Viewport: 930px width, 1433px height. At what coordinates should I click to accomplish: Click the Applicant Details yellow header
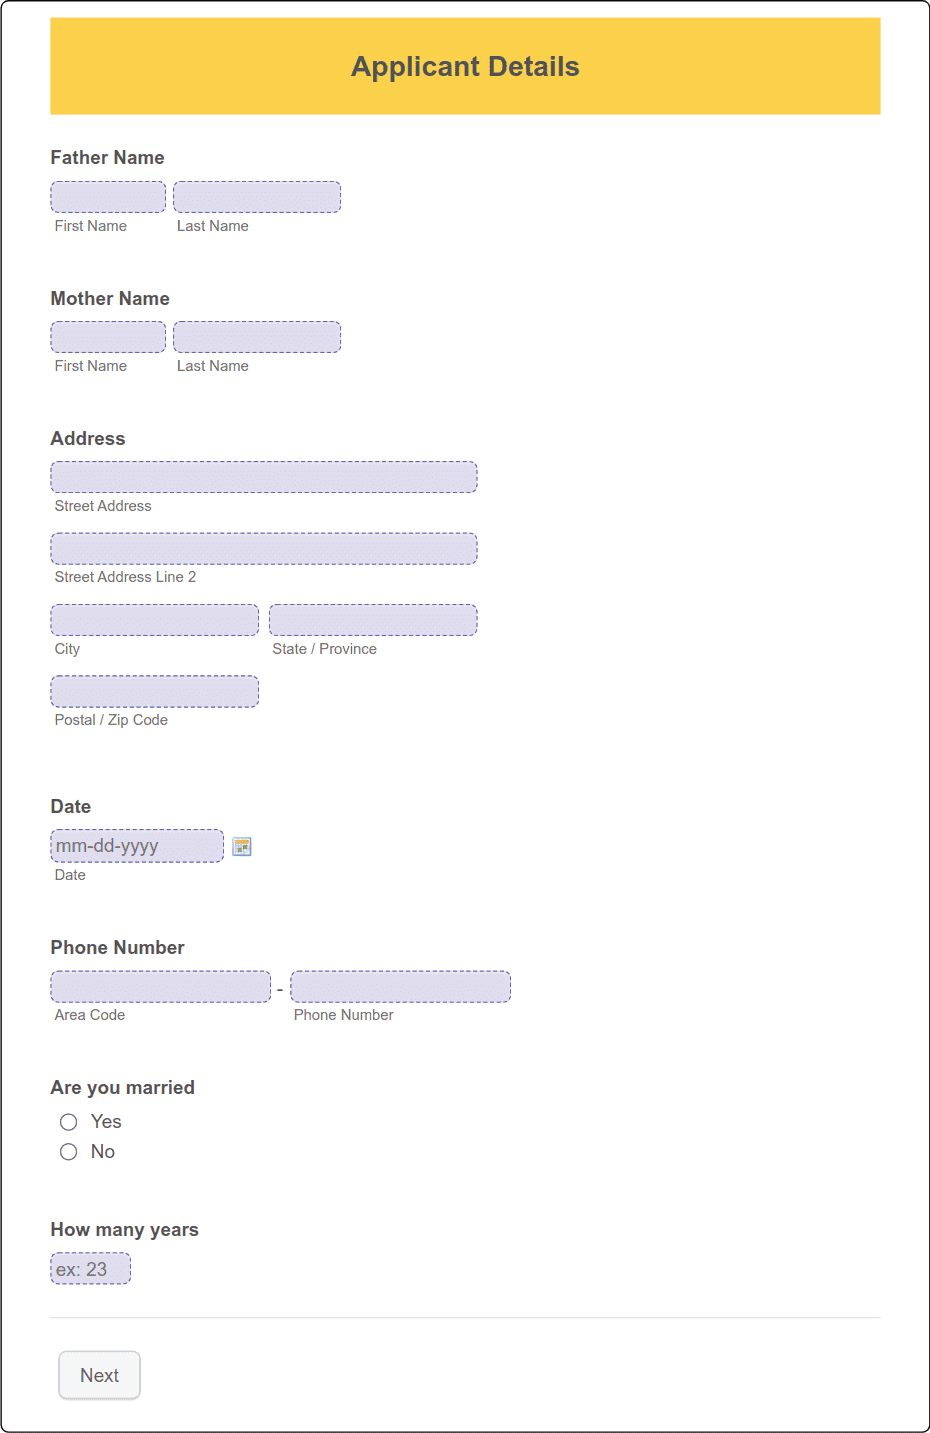(x=464, y=66)
